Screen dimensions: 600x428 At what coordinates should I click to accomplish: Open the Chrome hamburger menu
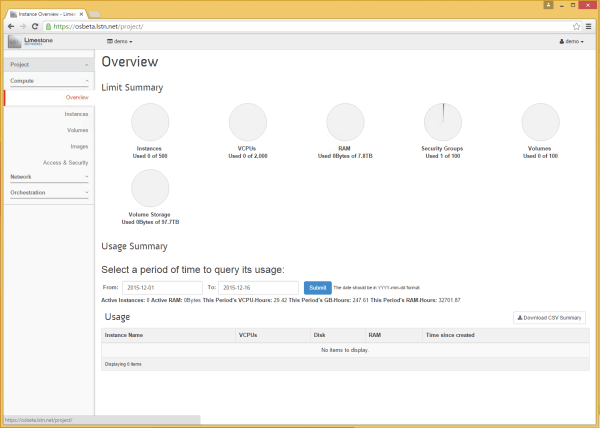[x=589, y=26]
